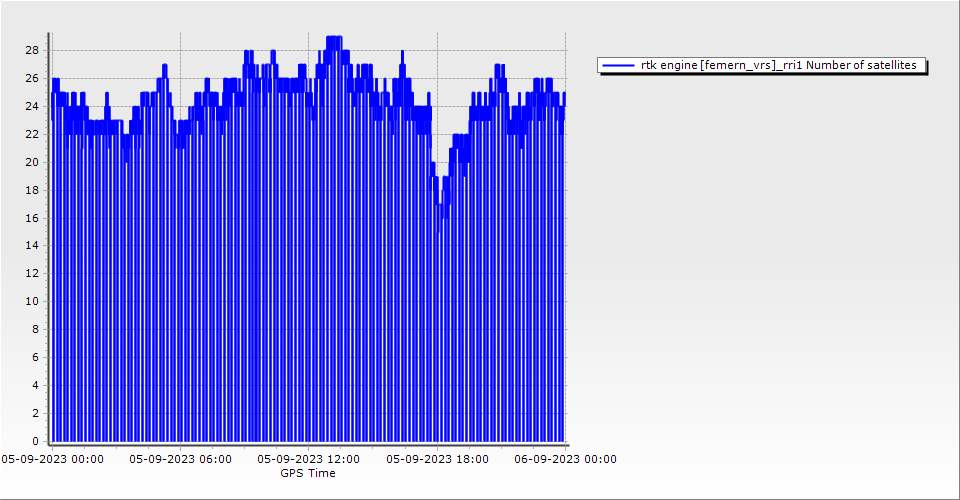Click the blue line swatch in the legend

[x=619, y=65]
